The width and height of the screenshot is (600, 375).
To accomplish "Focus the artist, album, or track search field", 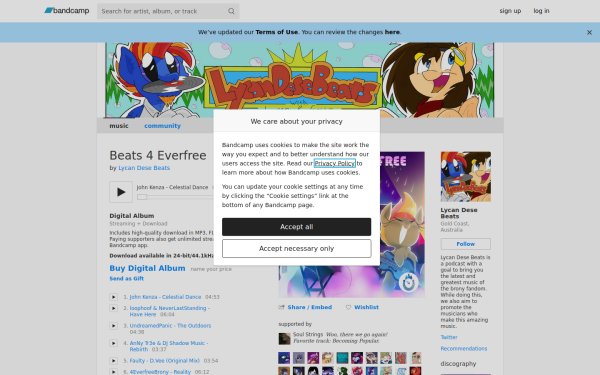I will 168,11.
